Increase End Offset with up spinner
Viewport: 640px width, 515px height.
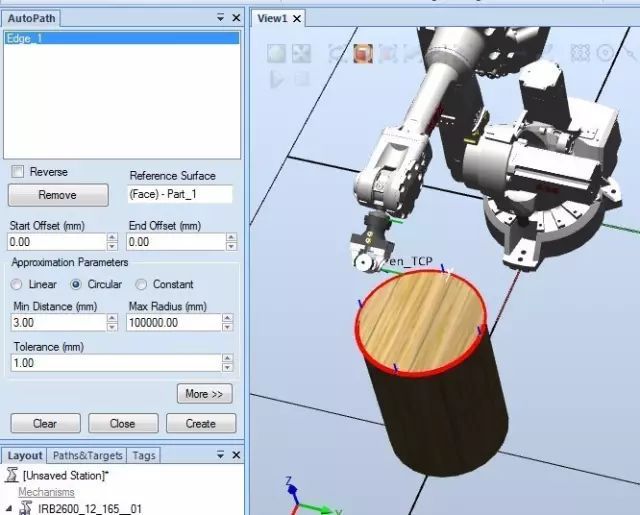click(x=231, y=238)
